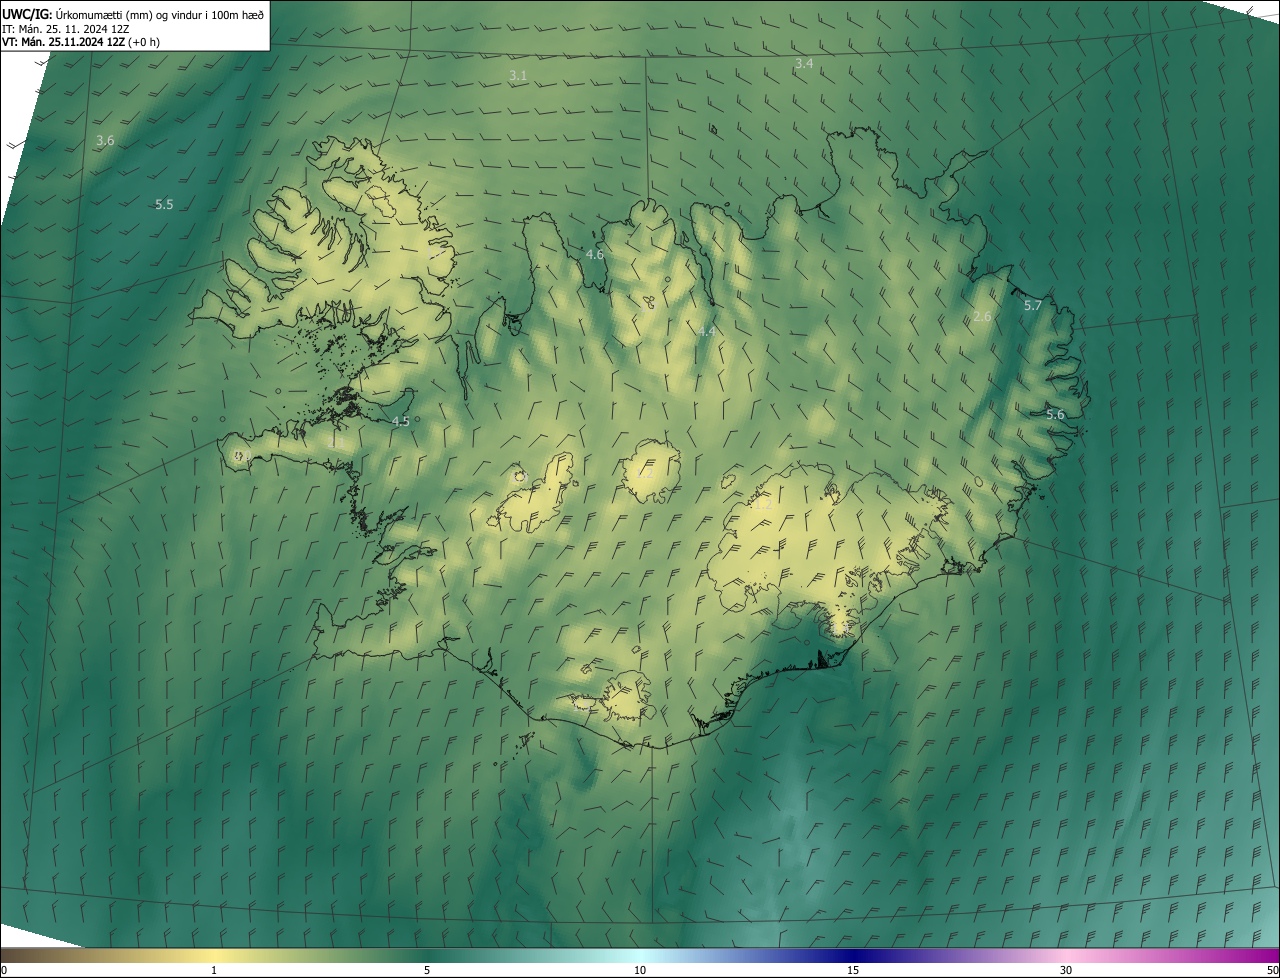1280x978 pixels.
Task: Click the 5.5 value label on the map
Action: point(164,204)
